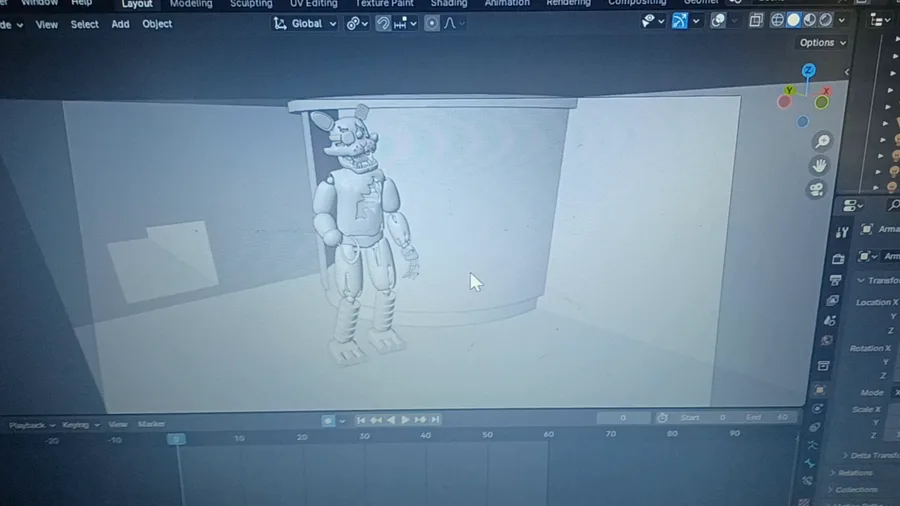Open the Layout workspace tab

click(137, 4)
